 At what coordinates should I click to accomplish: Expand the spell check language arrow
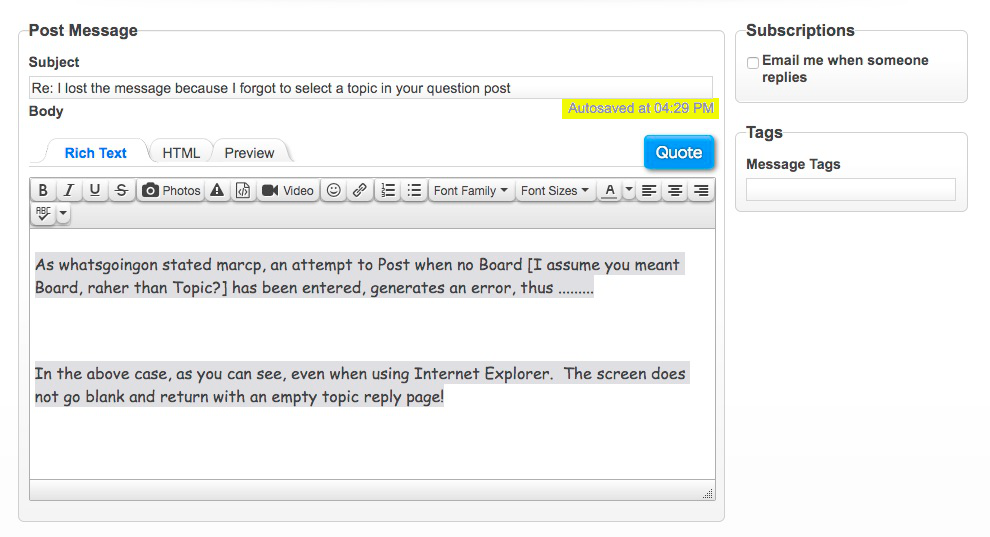tap(63, 213)
